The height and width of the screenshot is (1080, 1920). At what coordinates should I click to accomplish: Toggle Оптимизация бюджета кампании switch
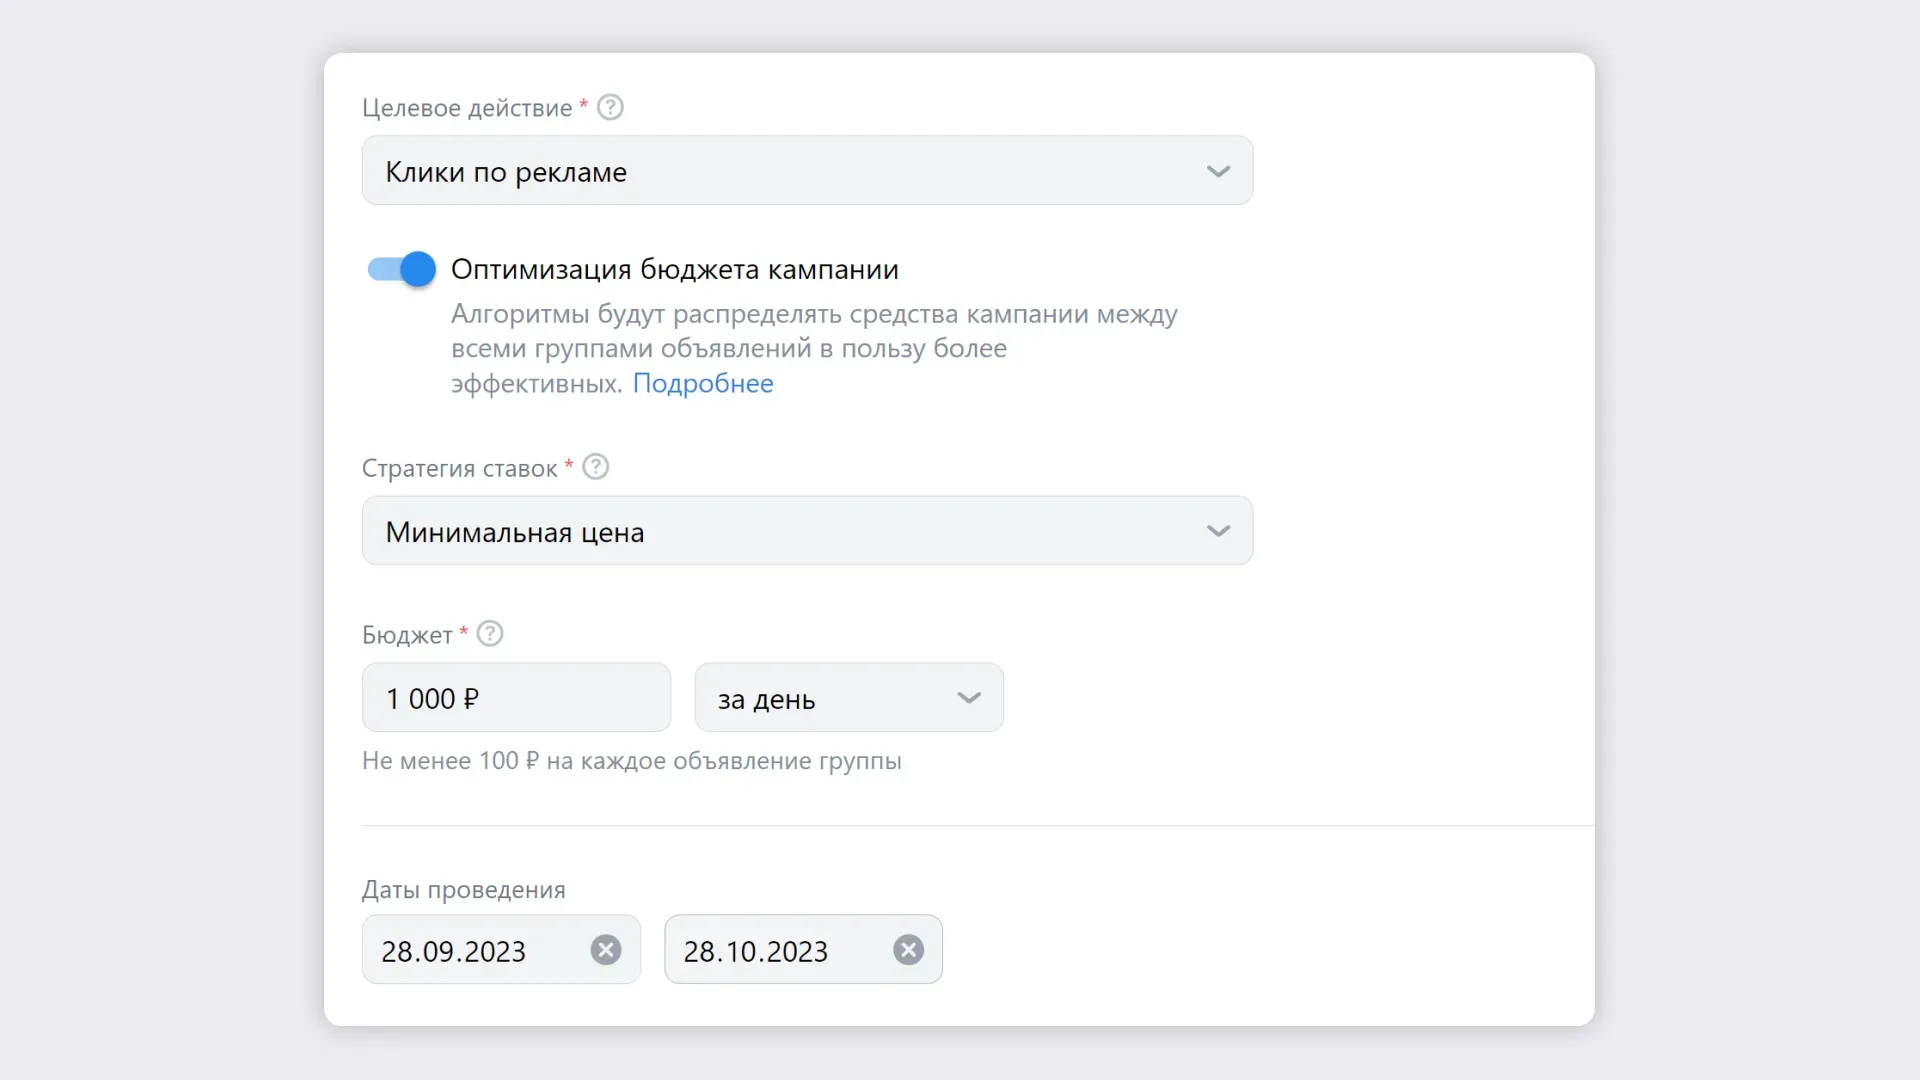[x=401, y=269]
